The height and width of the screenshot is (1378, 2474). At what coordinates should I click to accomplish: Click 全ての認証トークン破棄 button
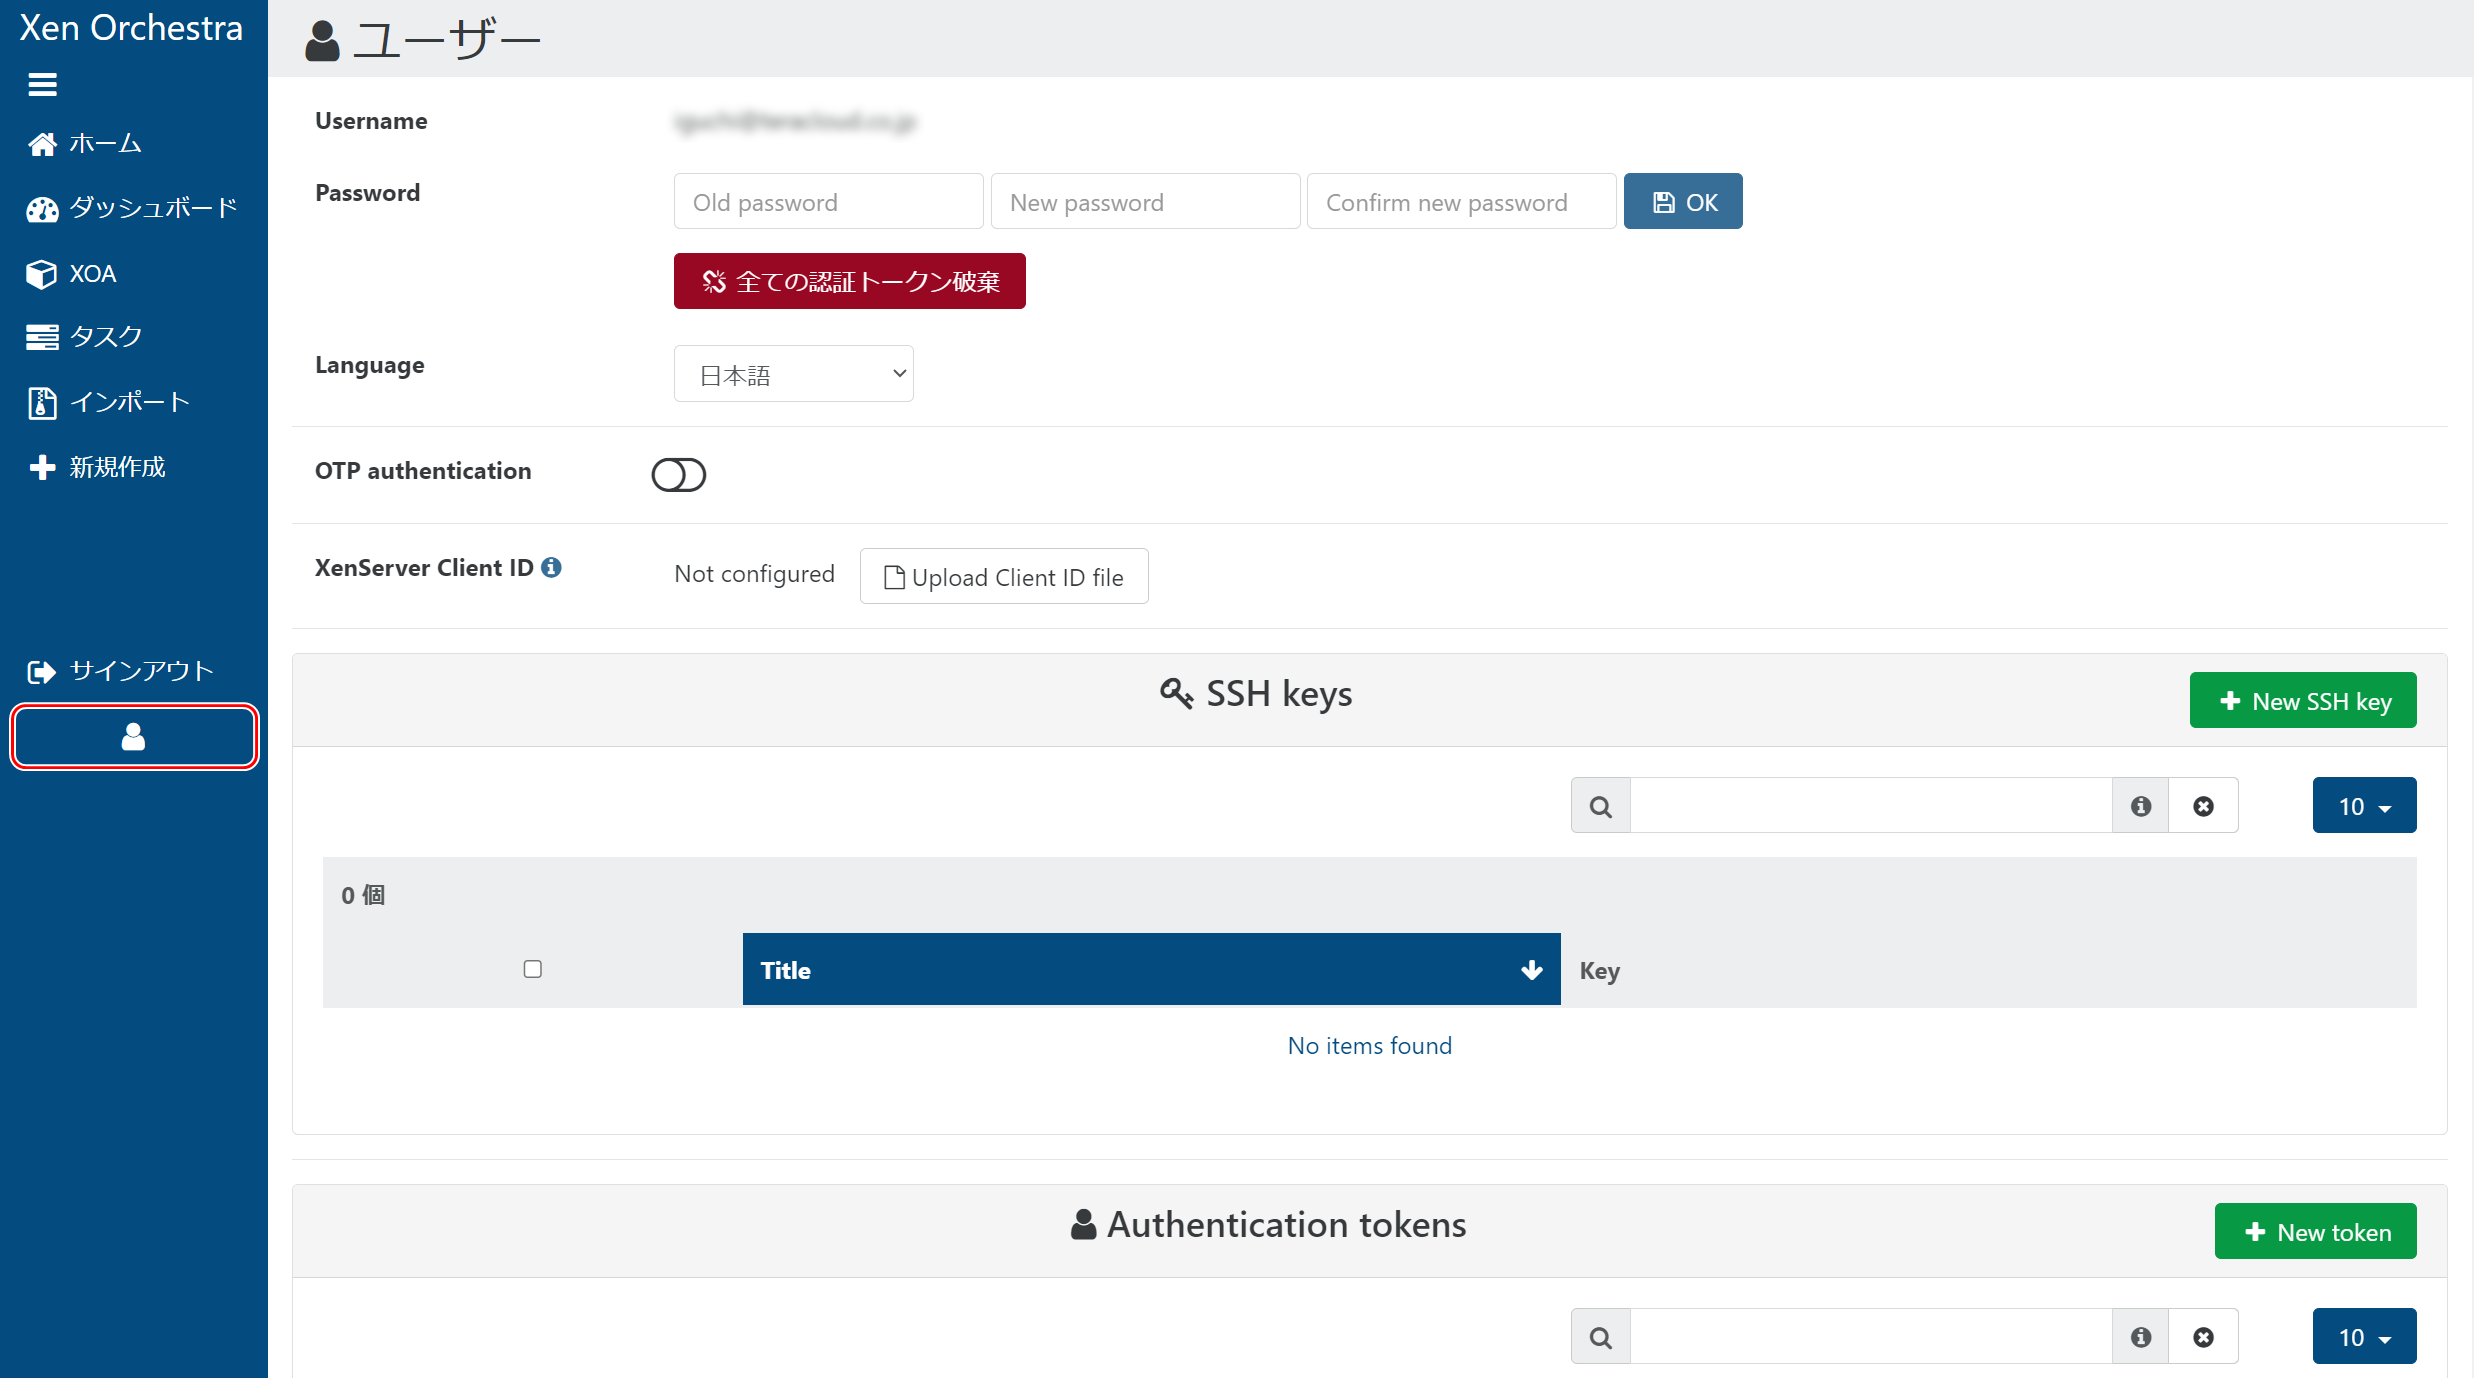click(850, 281)
